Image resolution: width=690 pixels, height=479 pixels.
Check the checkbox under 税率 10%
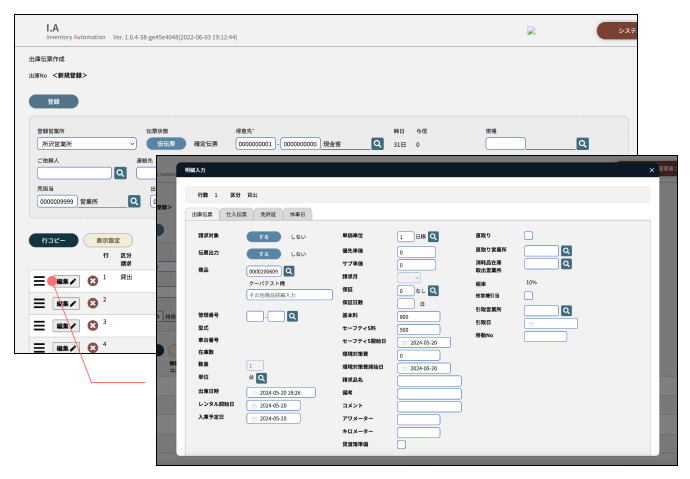[x=529, y=296]
